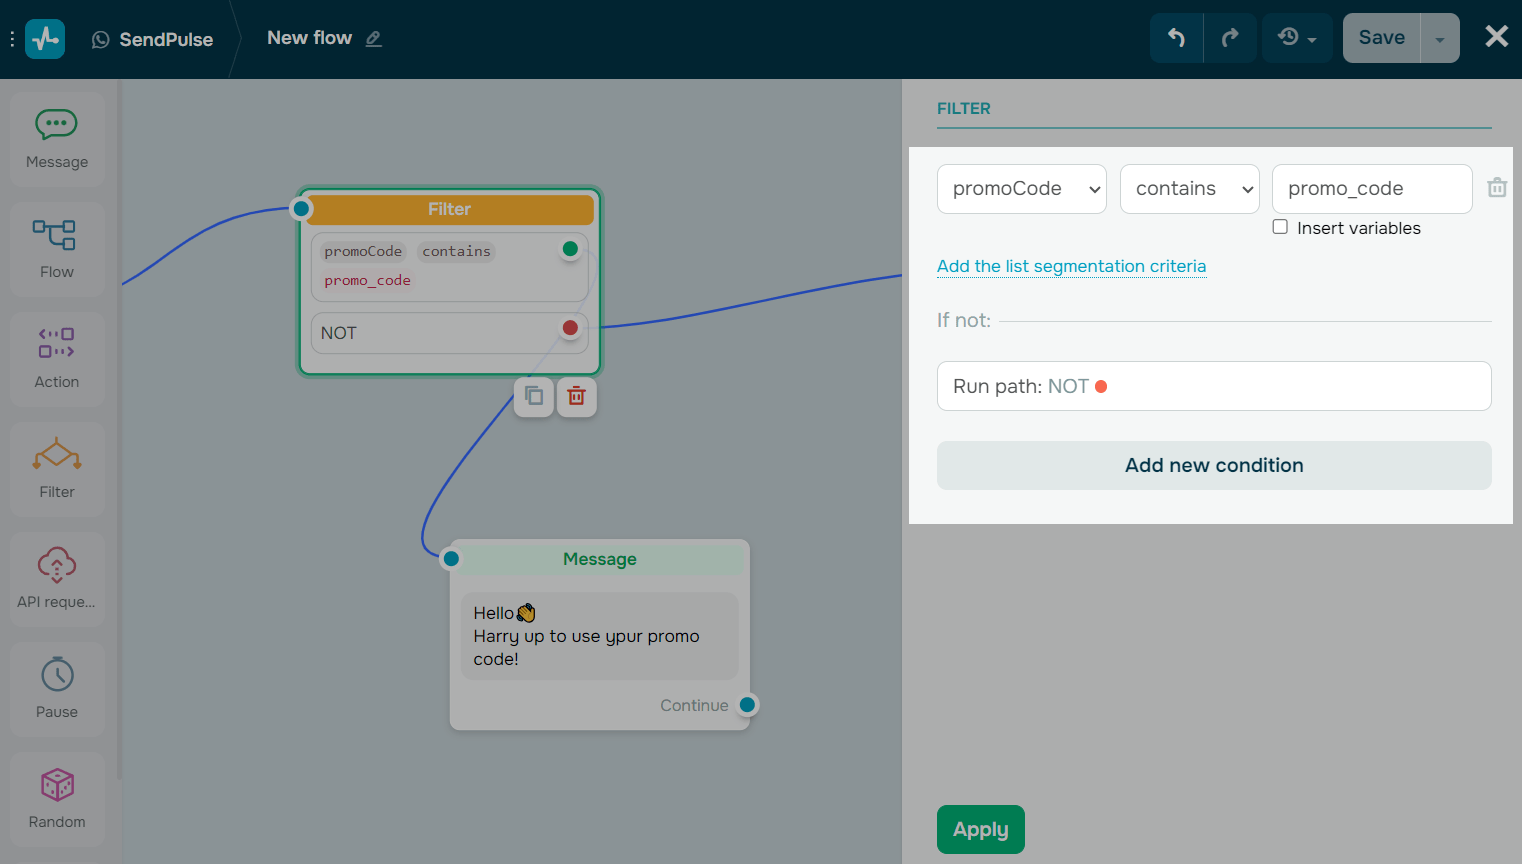Rename the flow using the pencil icon

coord(374,38)
